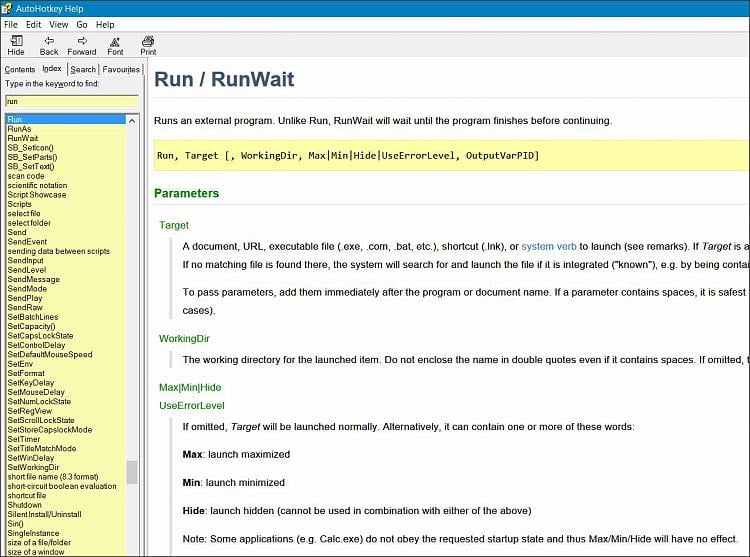Image resolution: width=750 pixels, height=557 pixels.
Task: Open the Go menu
Action: pyautogui.click(x=82, y=24)
